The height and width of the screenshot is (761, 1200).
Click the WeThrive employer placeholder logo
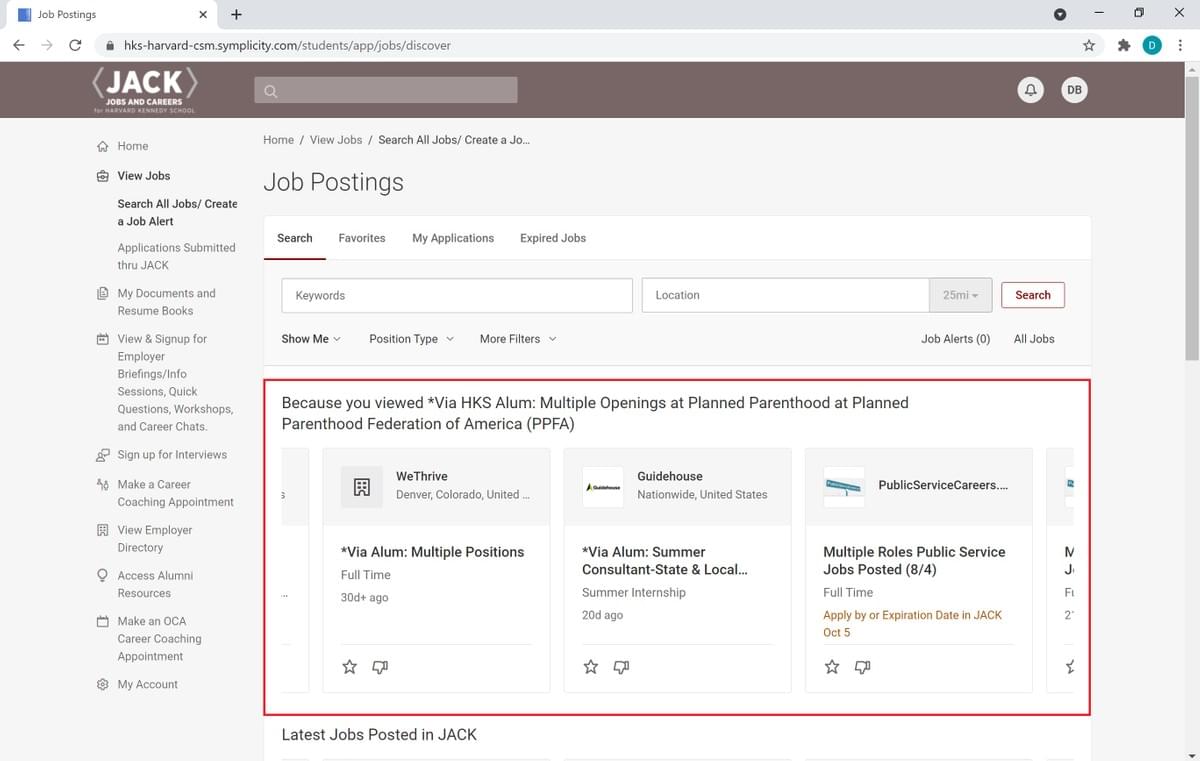[x=362, y=487]
